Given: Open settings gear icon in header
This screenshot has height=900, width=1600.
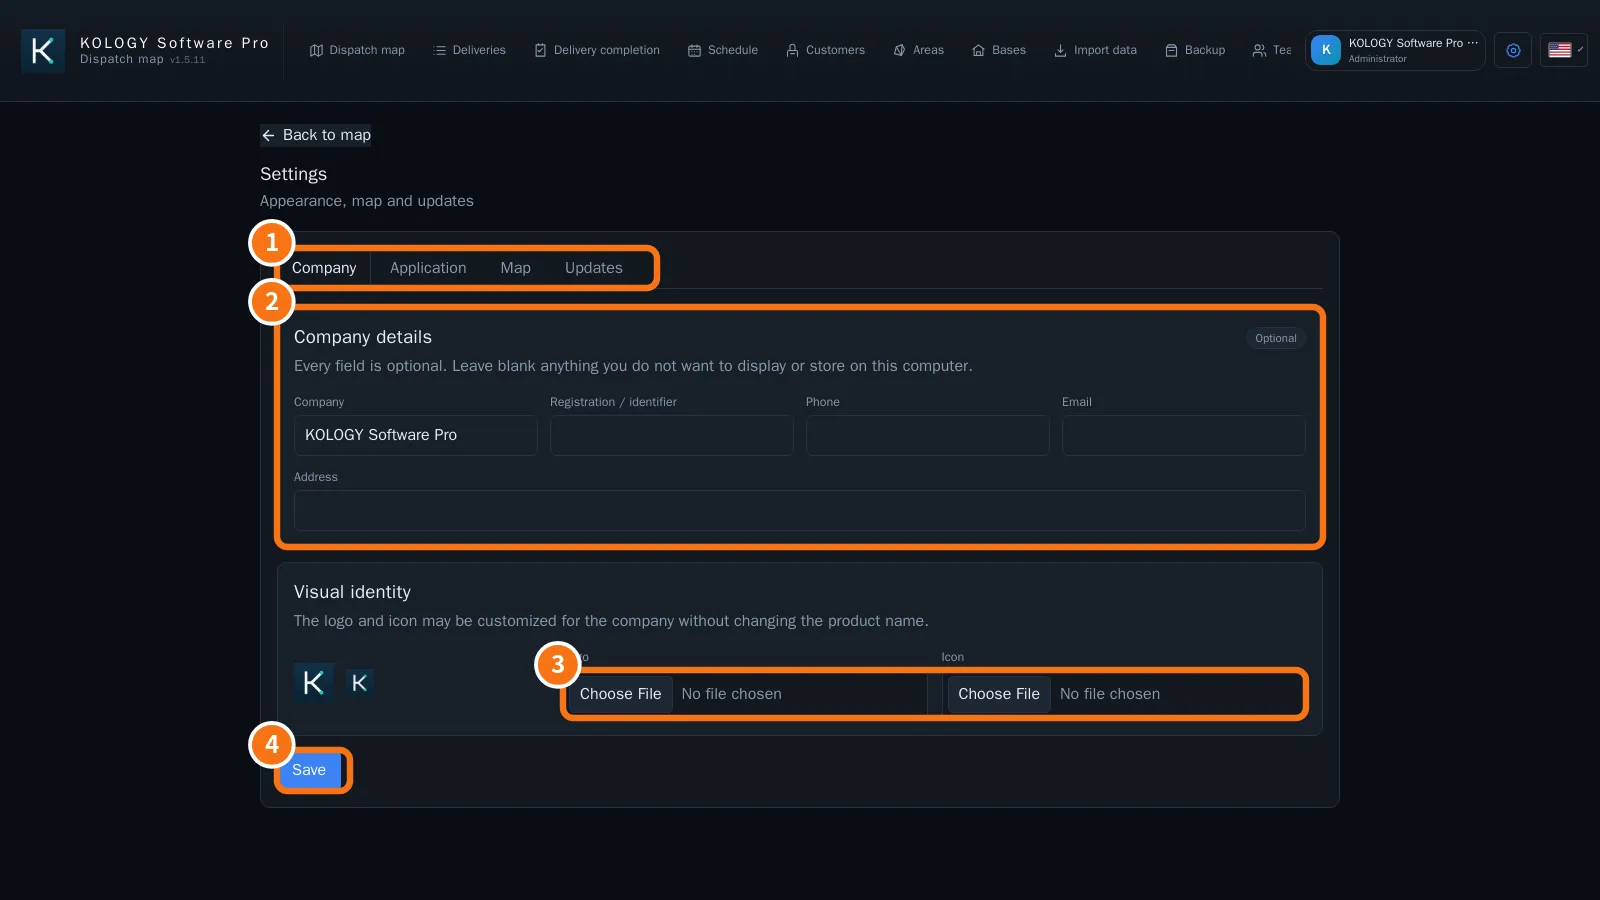Looking at the screenshot, I should click(1513, 50).
